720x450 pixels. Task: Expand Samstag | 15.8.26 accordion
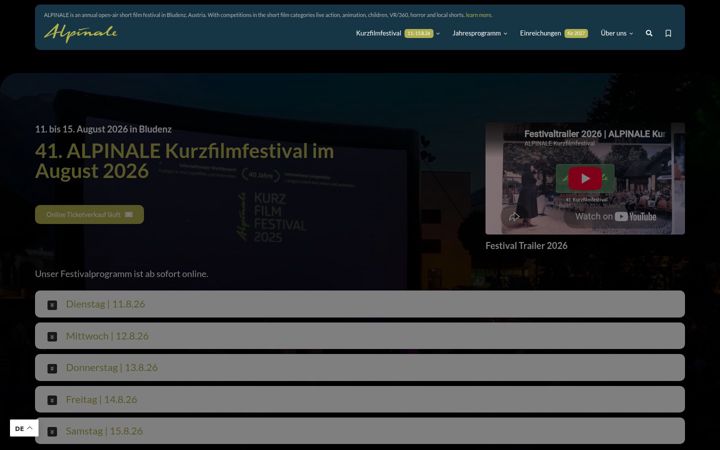[360, 431]
